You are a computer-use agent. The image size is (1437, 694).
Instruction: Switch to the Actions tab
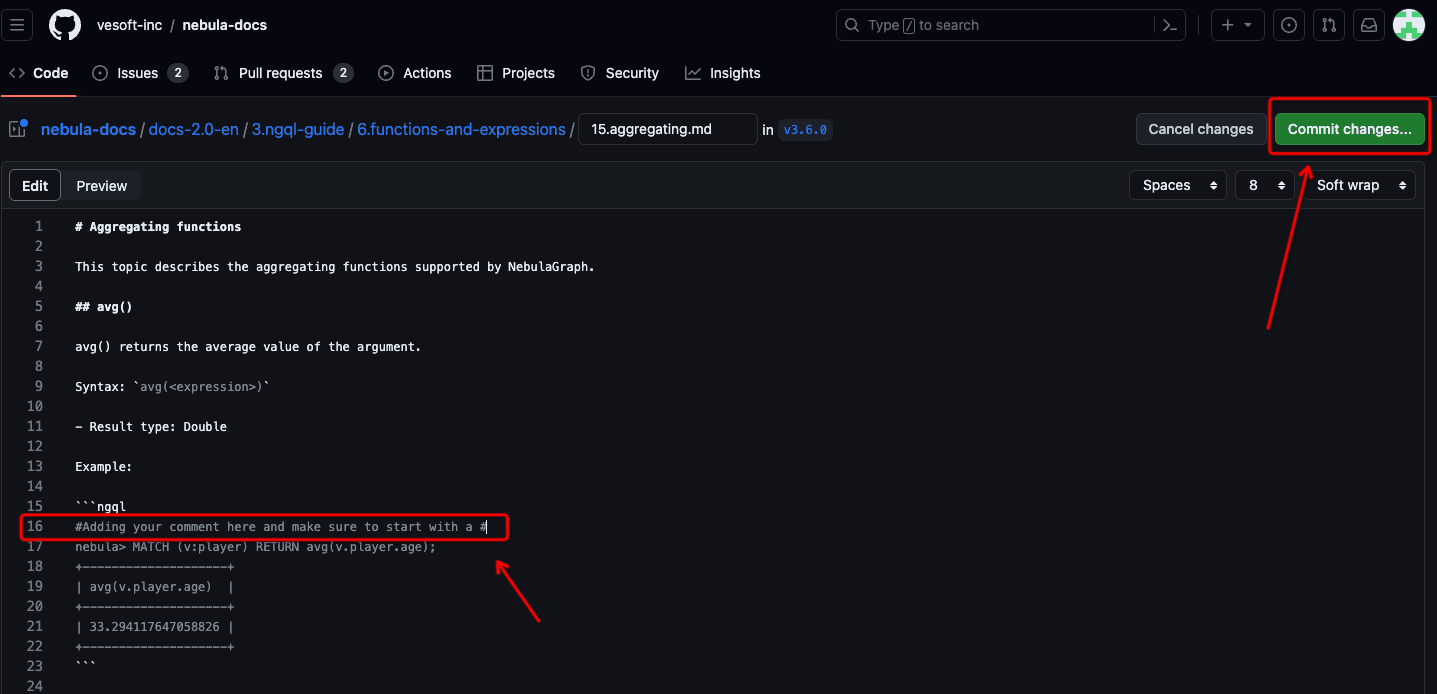pyautogui.click(x=415, y=73)
